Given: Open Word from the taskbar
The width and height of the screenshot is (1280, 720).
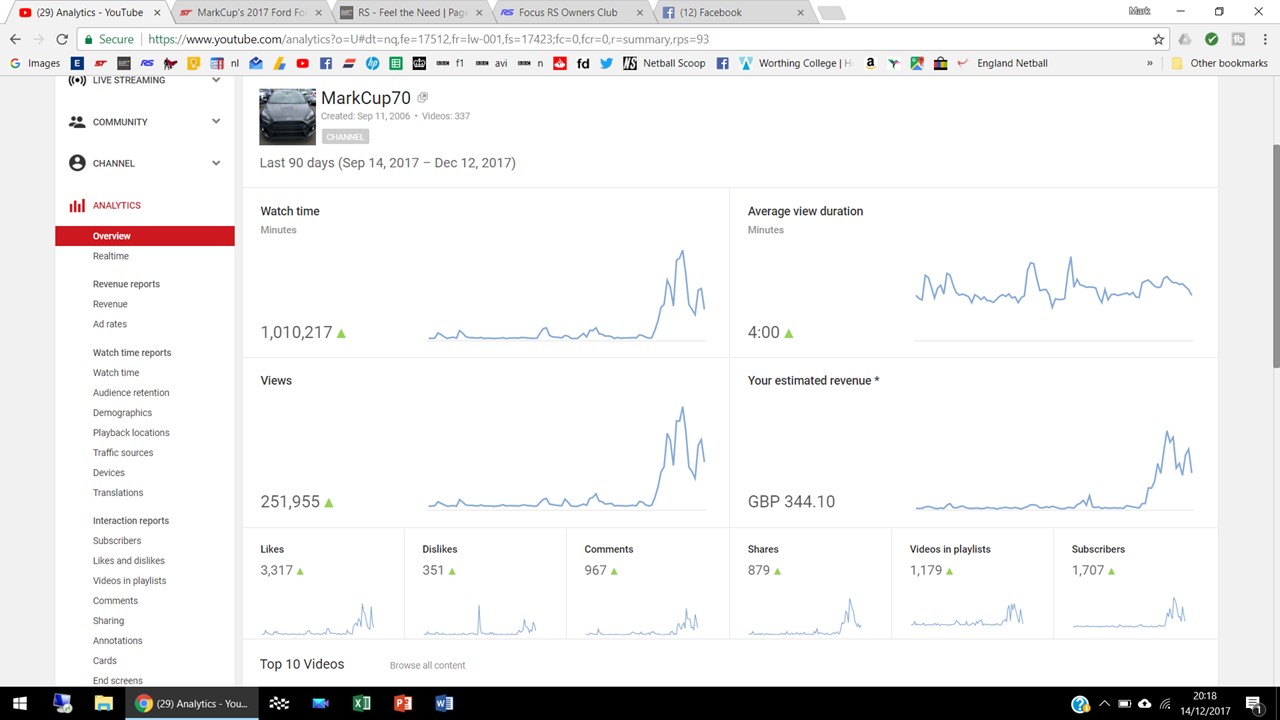Looking at the screenshot, I should pyautogui.click(x=444, y=703).
